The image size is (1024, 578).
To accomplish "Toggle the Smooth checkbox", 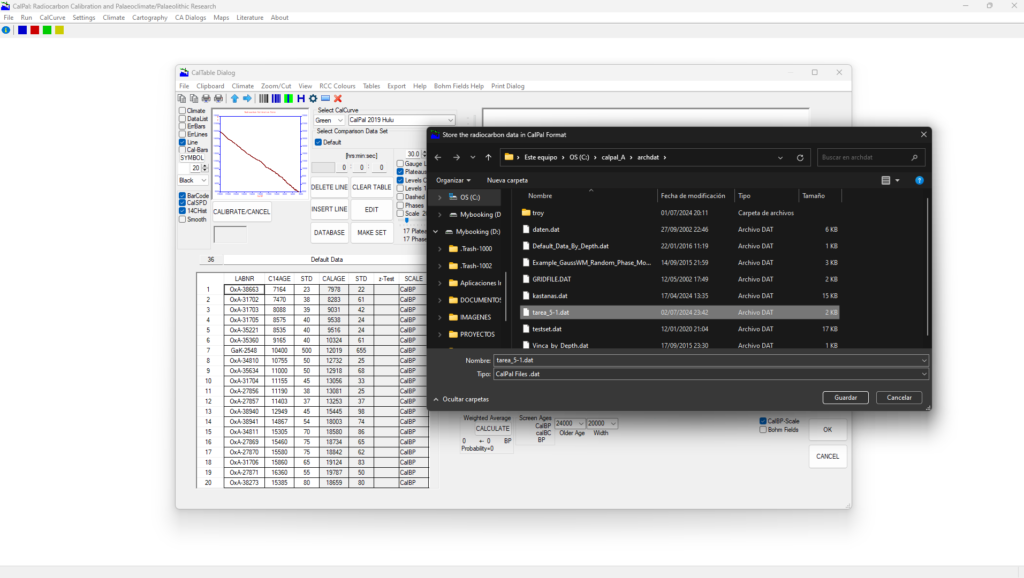I will pos(182,219).
